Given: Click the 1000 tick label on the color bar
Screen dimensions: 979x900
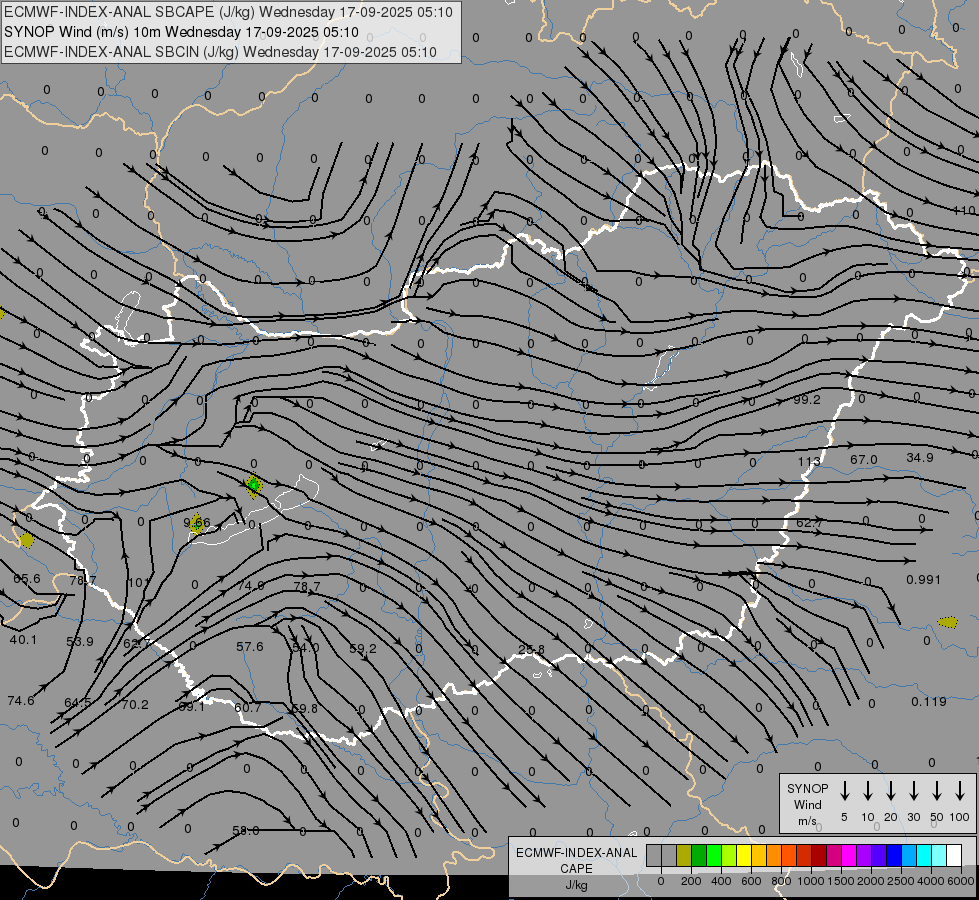Looking at the screenshot, I should [x=811, y=881].
